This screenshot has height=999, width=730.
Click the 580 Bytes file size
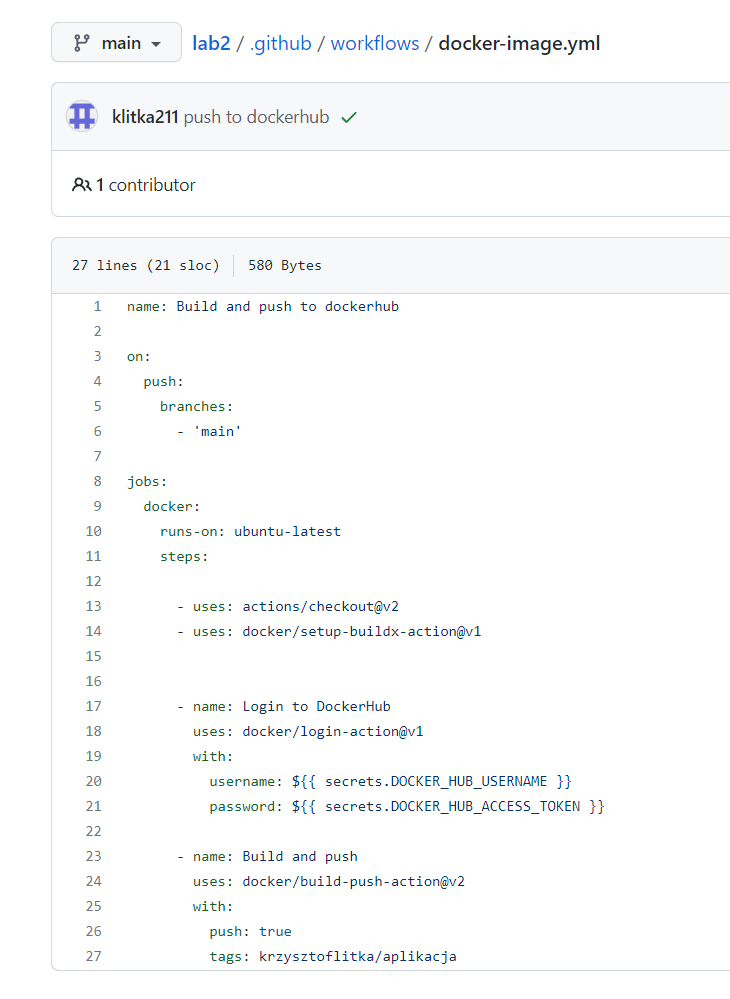point(285,266)
